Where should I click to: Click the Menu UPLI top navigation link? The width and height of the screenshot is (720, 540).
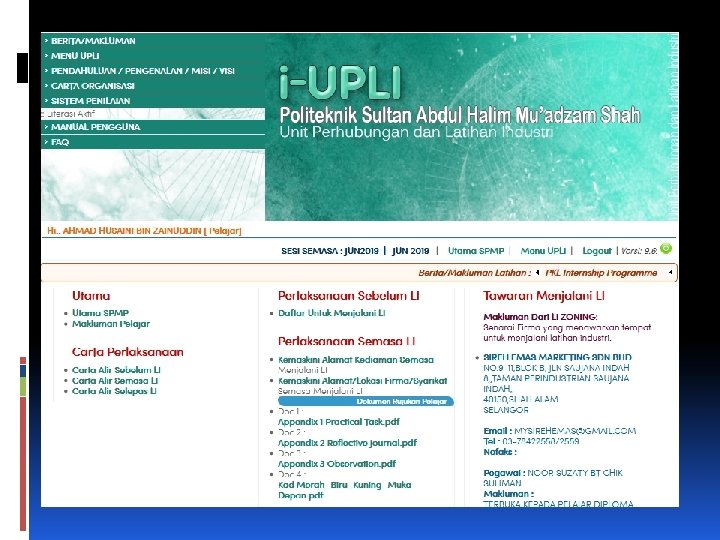543,251
